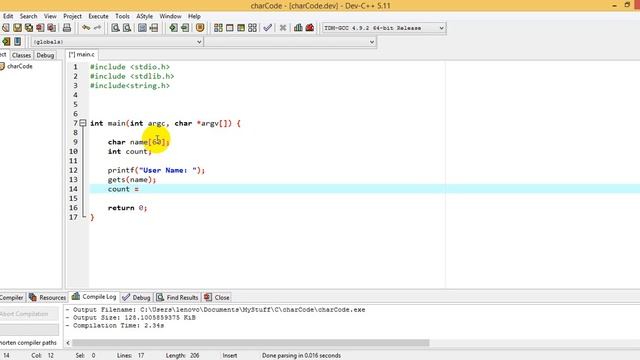Click the 'Done parsing' status bar message

[301, 356]
